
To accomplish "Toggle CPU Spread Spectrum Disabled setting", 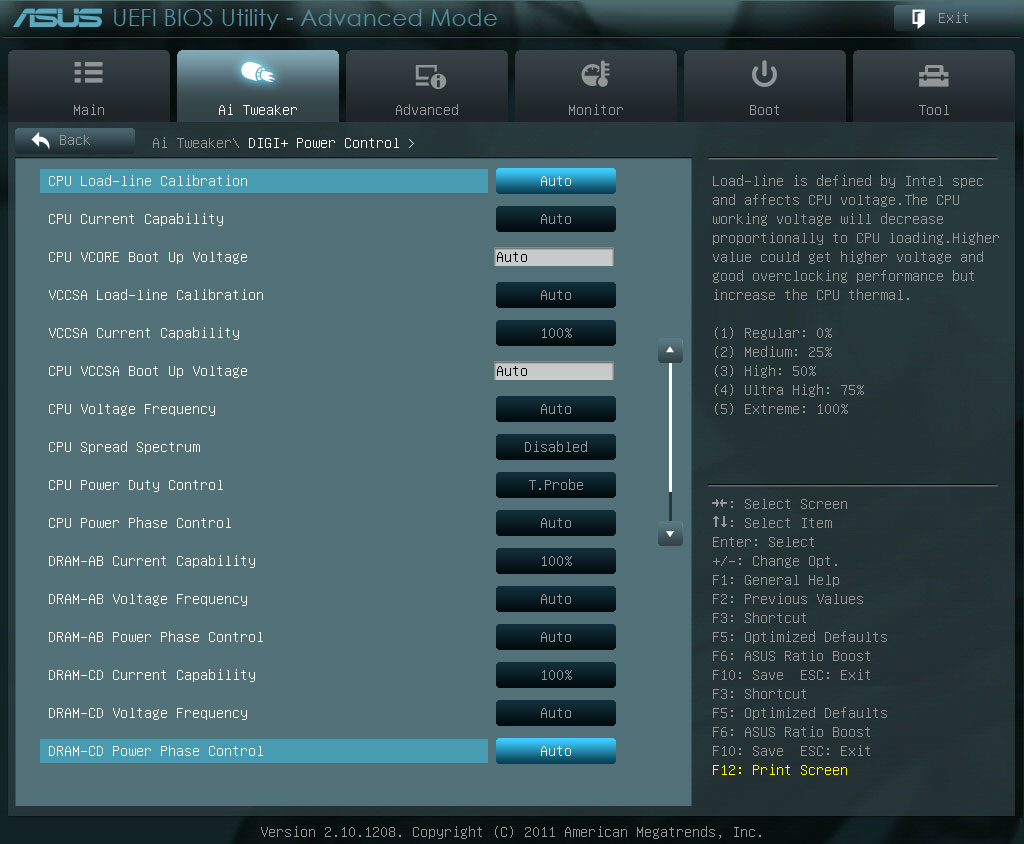I will (556, 447).
